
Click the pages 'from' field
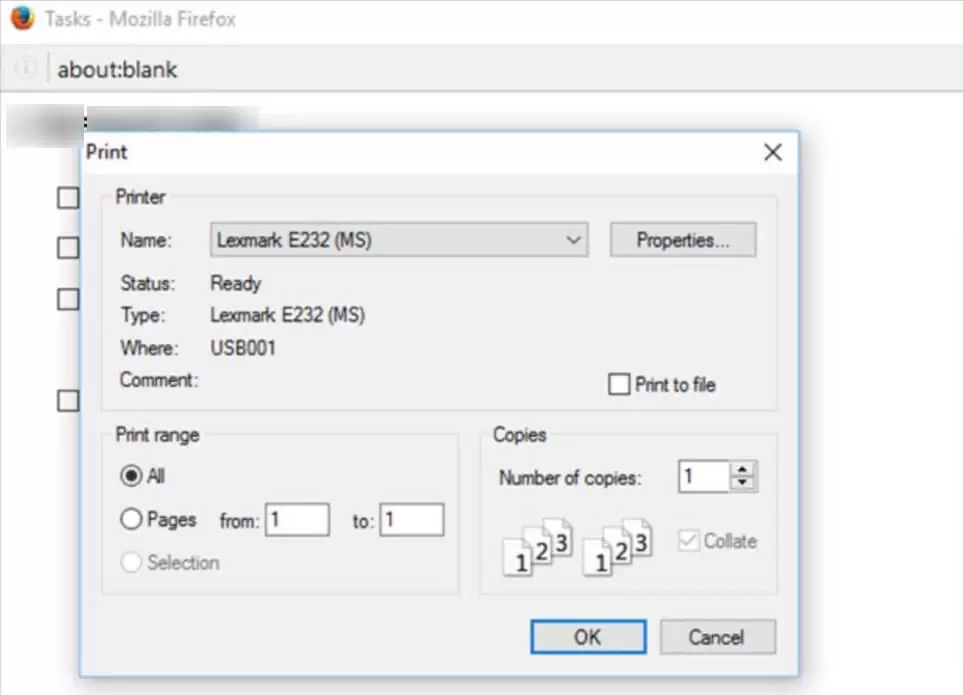click(297, 520)
